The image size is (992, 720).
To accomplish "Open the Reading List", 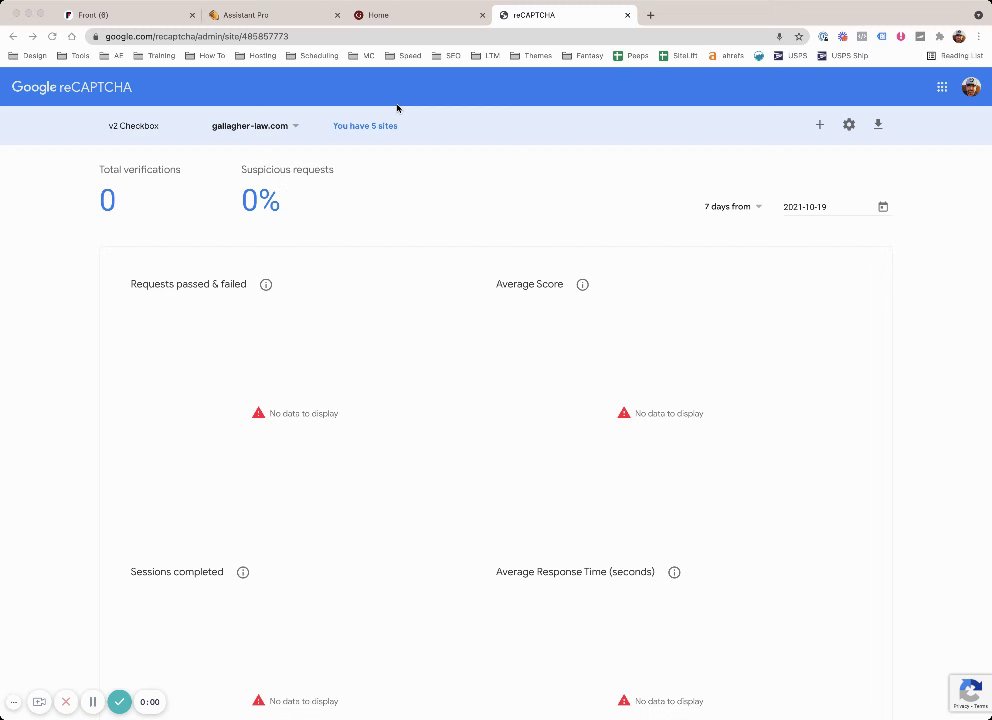I will click(955, 56).
